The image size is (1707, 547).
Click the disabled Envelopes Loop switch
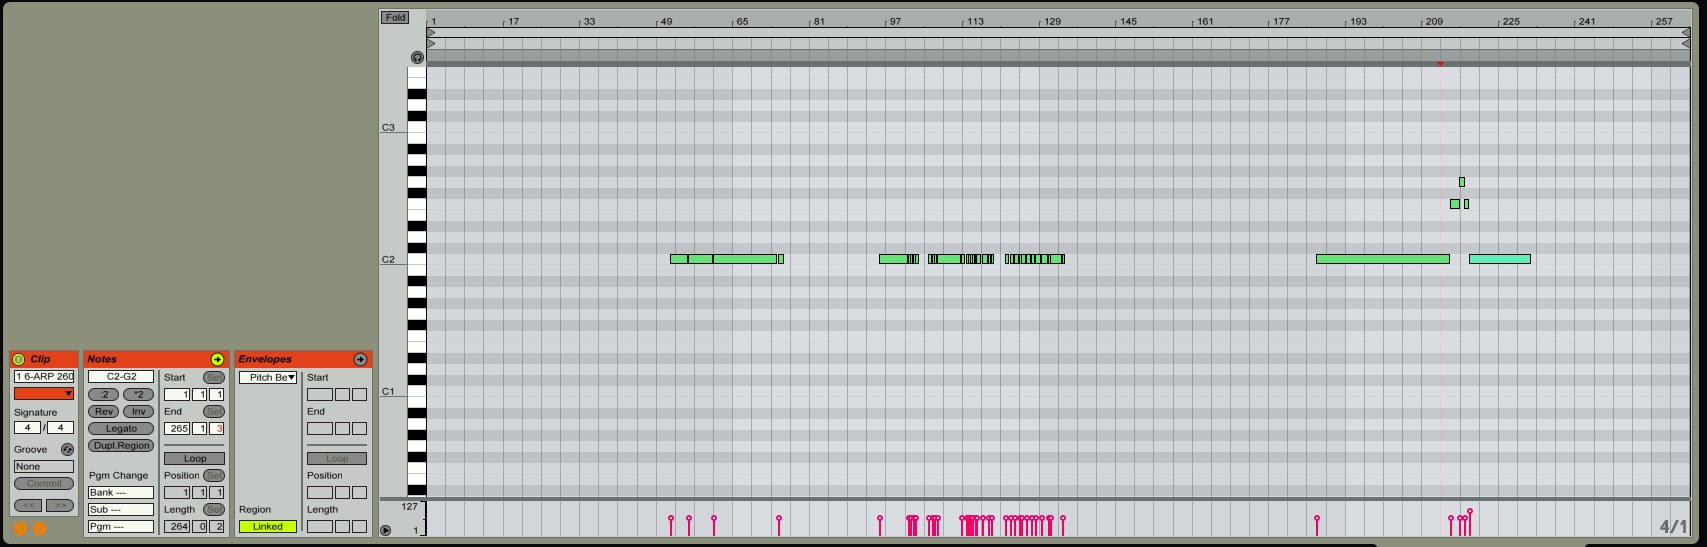pyautogui.click(x=337, y=458)
